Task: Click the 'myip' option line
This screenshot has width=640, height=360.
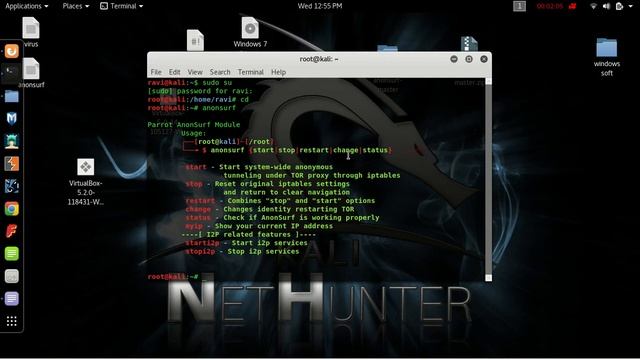Action: [x=259, y=226]
